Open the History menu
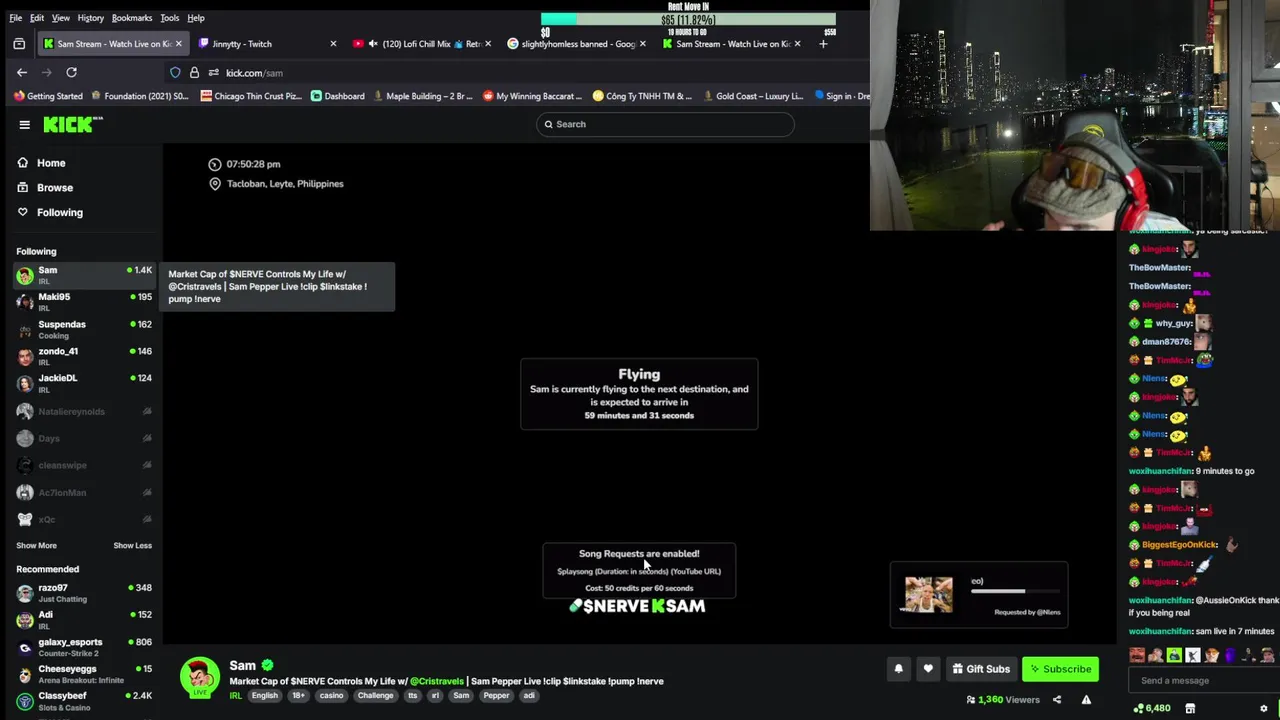This screenshot has height=720, width=1280. 90,18
